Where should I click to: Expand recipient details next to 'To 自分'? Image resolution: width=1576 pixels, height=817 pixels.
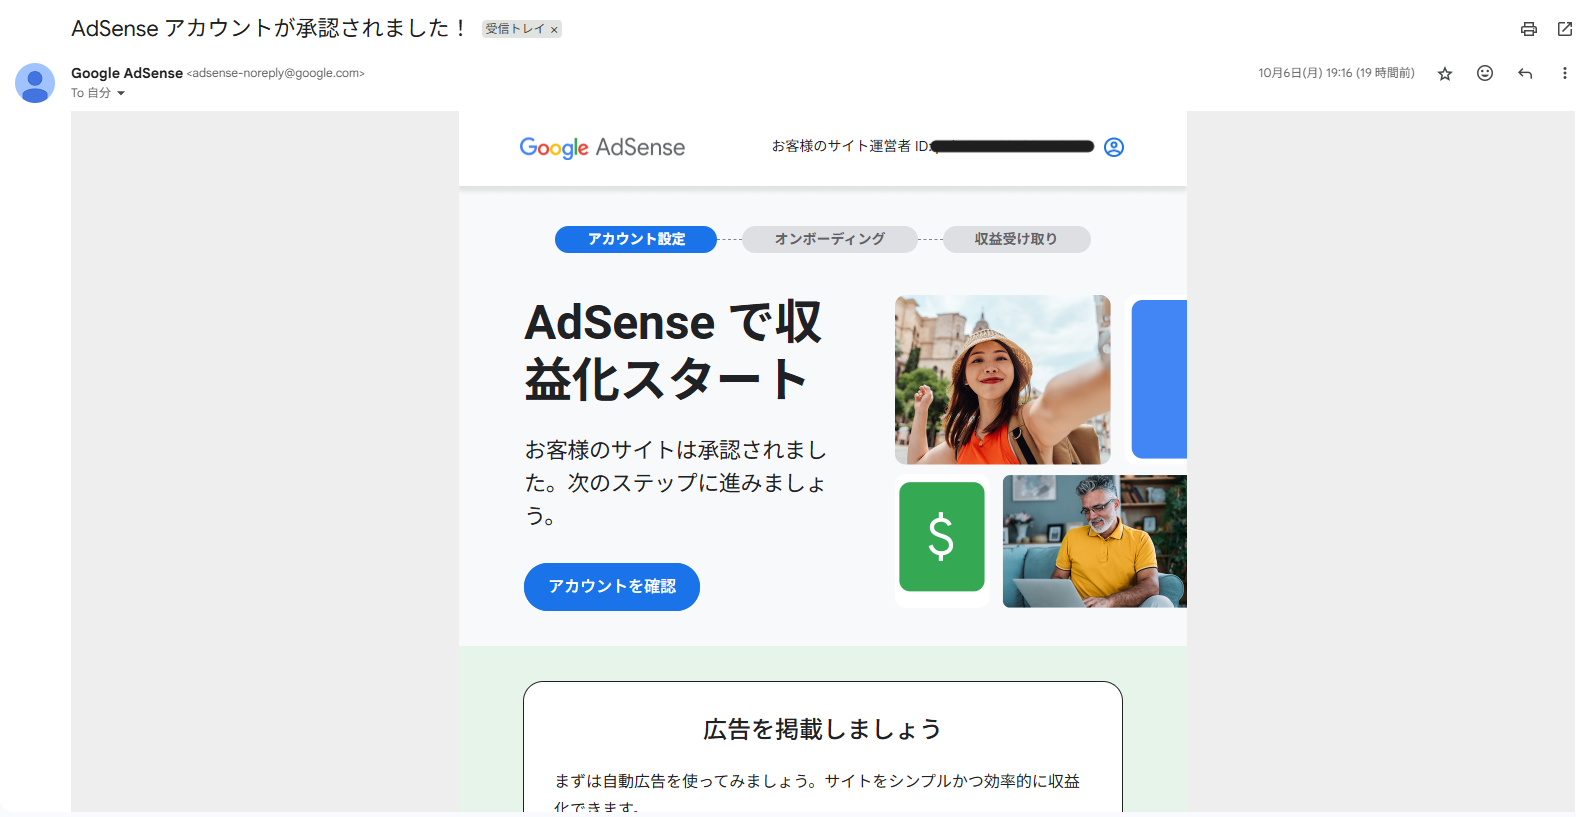[121, 93]
